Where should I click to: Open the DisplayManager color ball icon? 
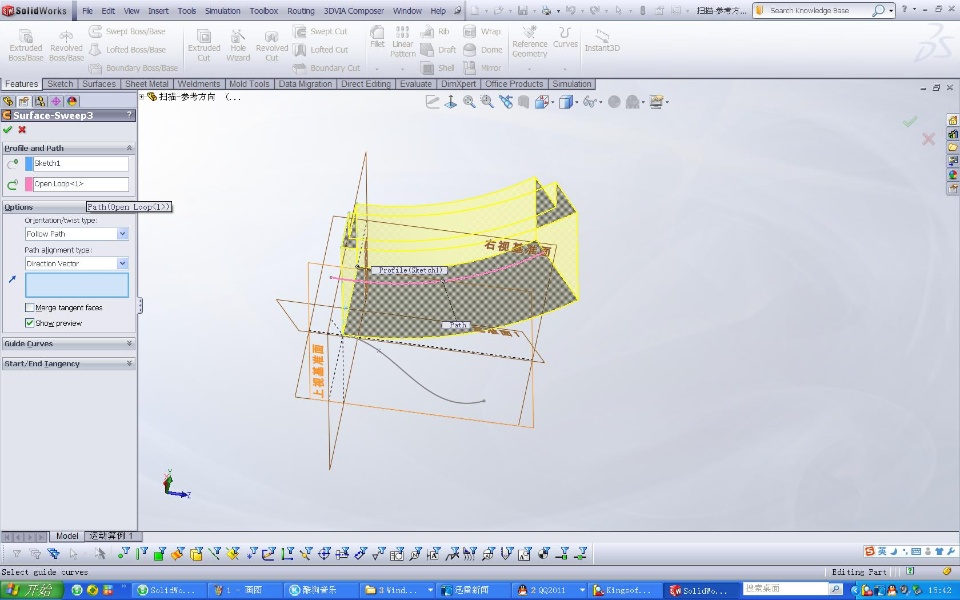tap(72, 101)
